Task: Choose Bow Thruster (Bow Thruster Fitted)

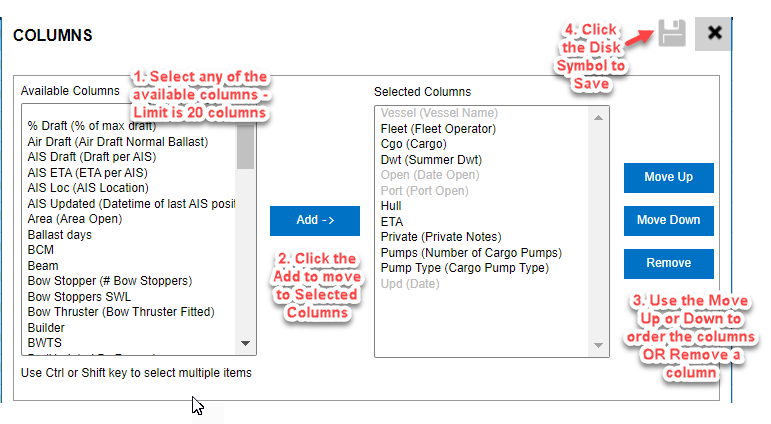Action: point(121,312)
